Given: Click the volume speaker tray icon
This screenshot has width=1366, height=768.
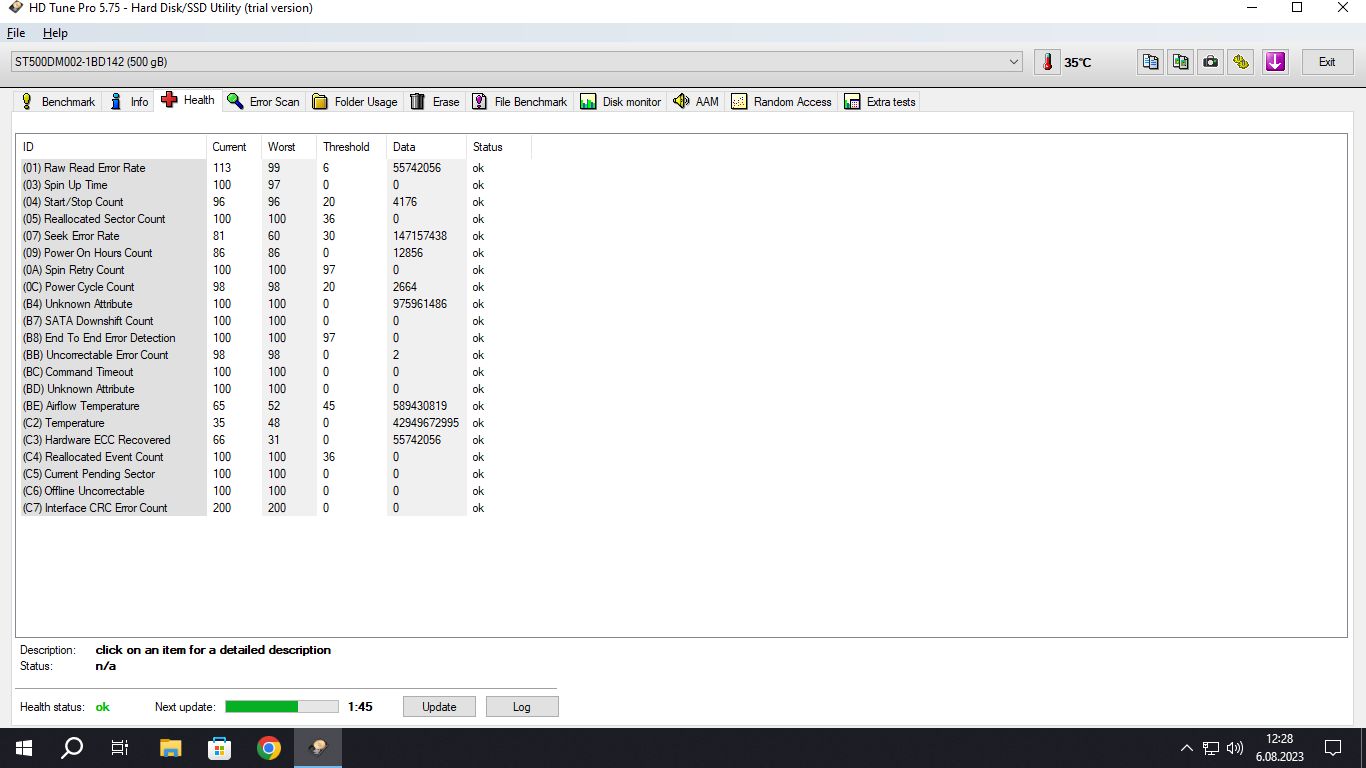Looking at the screenshot, I should coord(1235,748).
